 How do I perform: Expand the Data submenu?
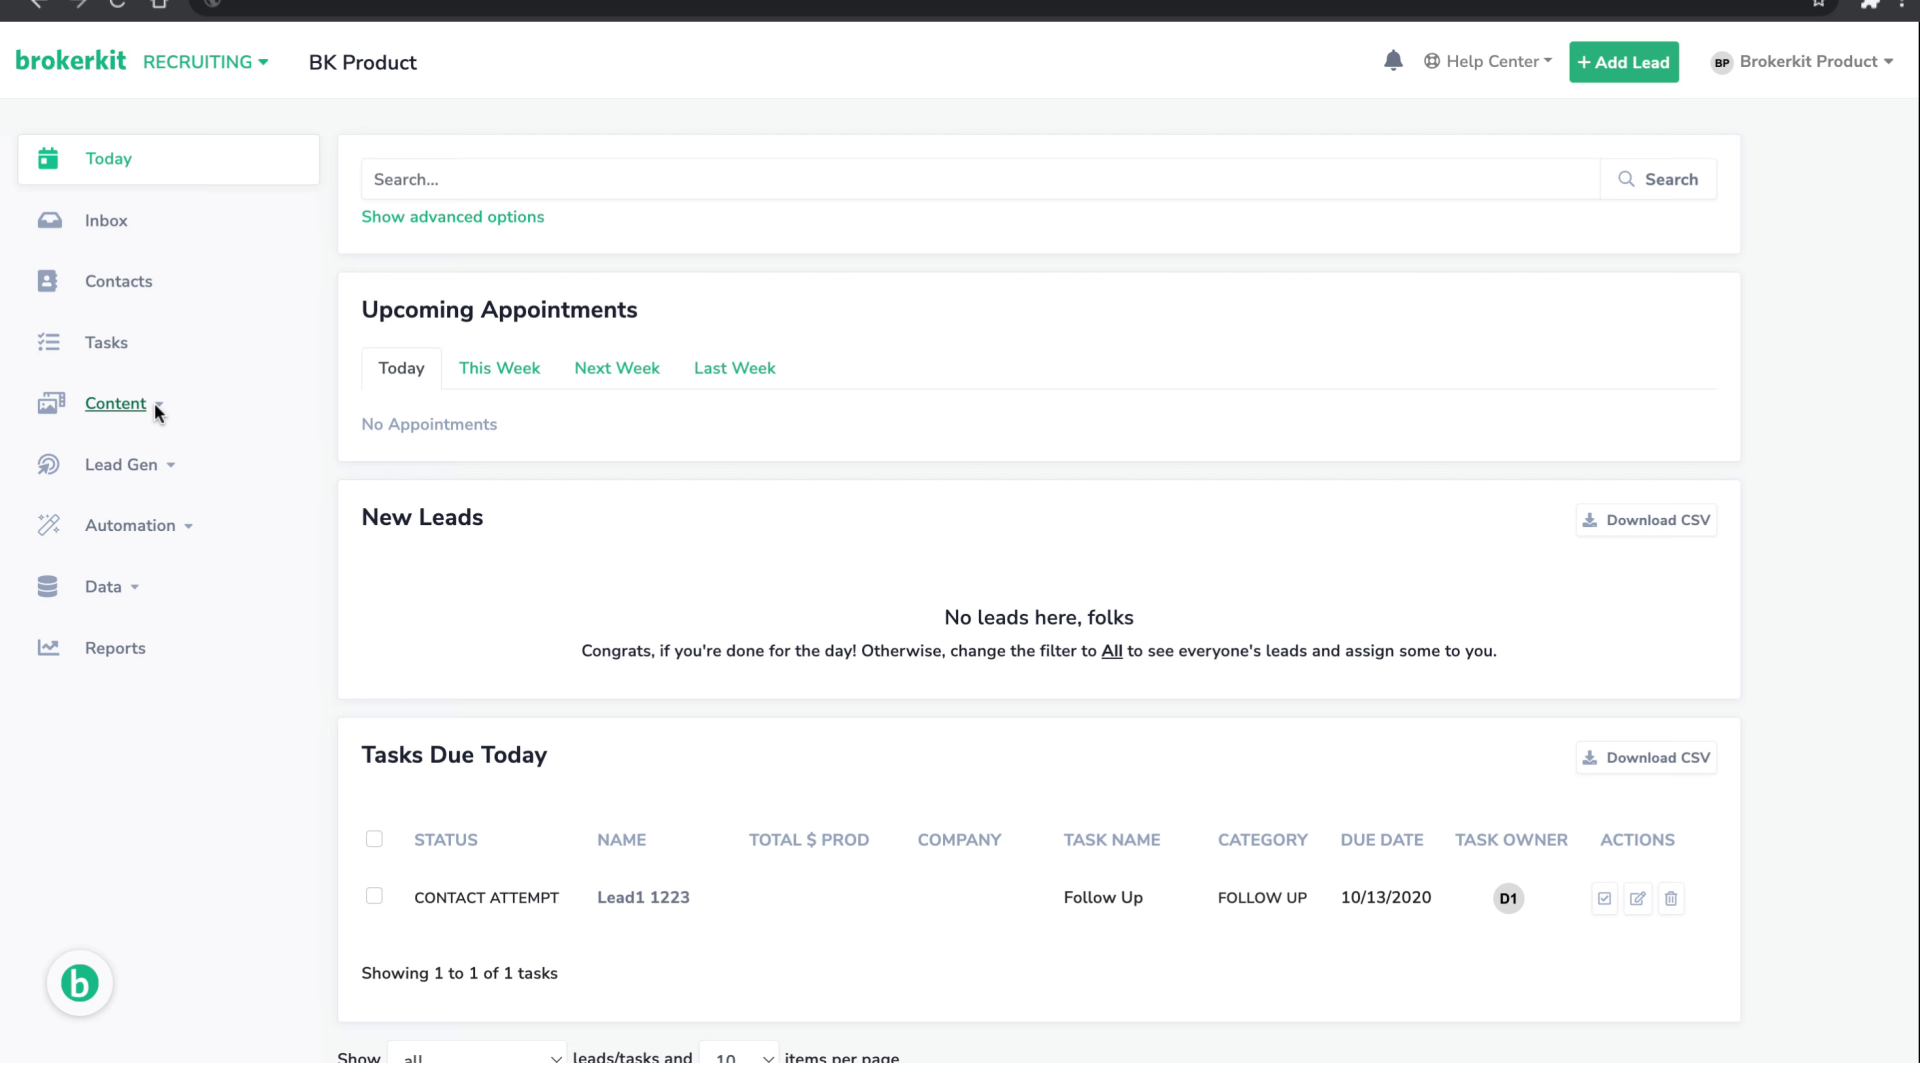135,587
